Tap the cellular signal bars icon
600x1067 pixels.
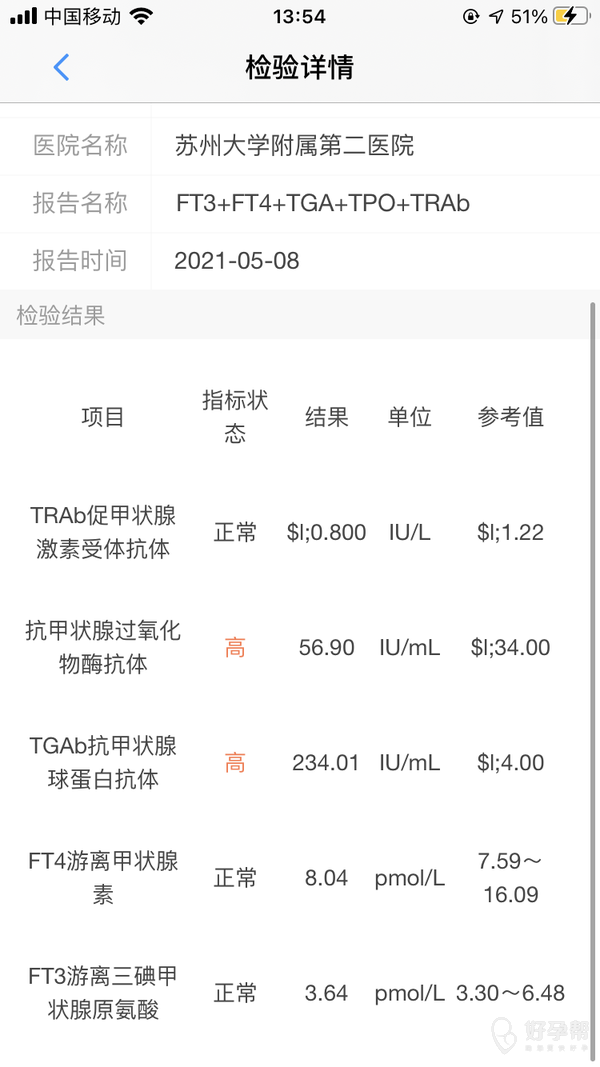[x=23, y=16]
